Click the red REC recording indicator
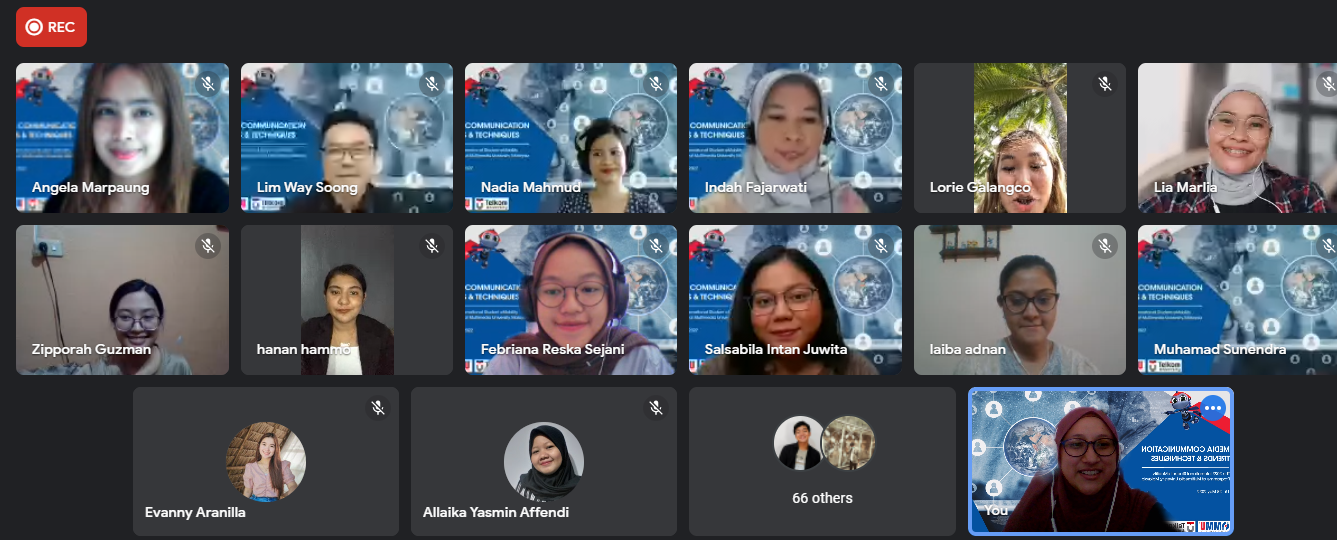 51,27
